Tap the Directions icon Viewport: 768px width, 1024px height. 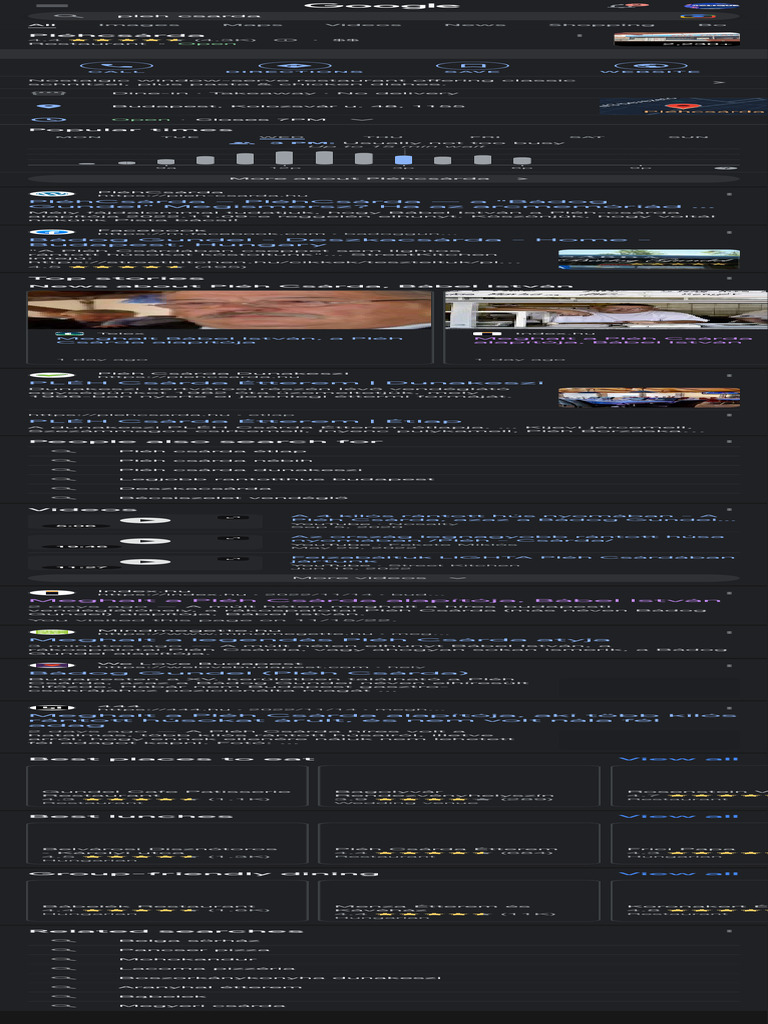[294, 68]
